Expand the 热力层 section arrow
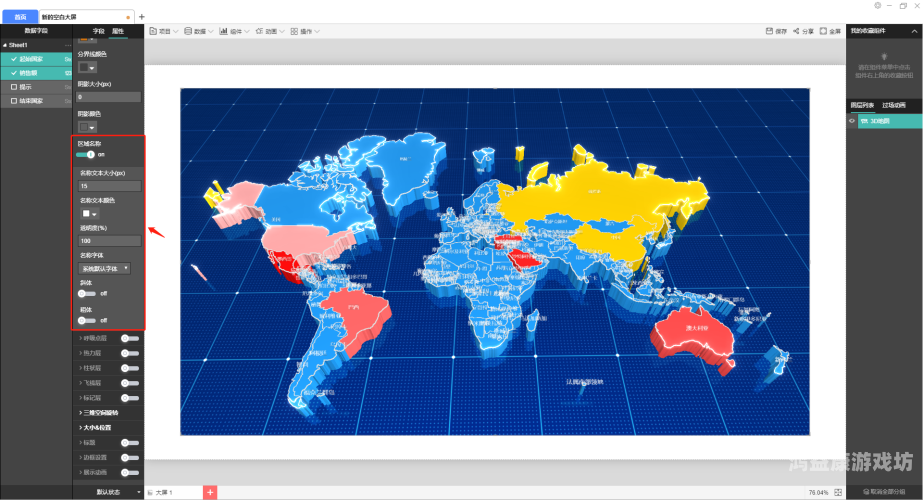Image resolution: width=923 pixels, height=500 pixels. click(x=80, y=353)
